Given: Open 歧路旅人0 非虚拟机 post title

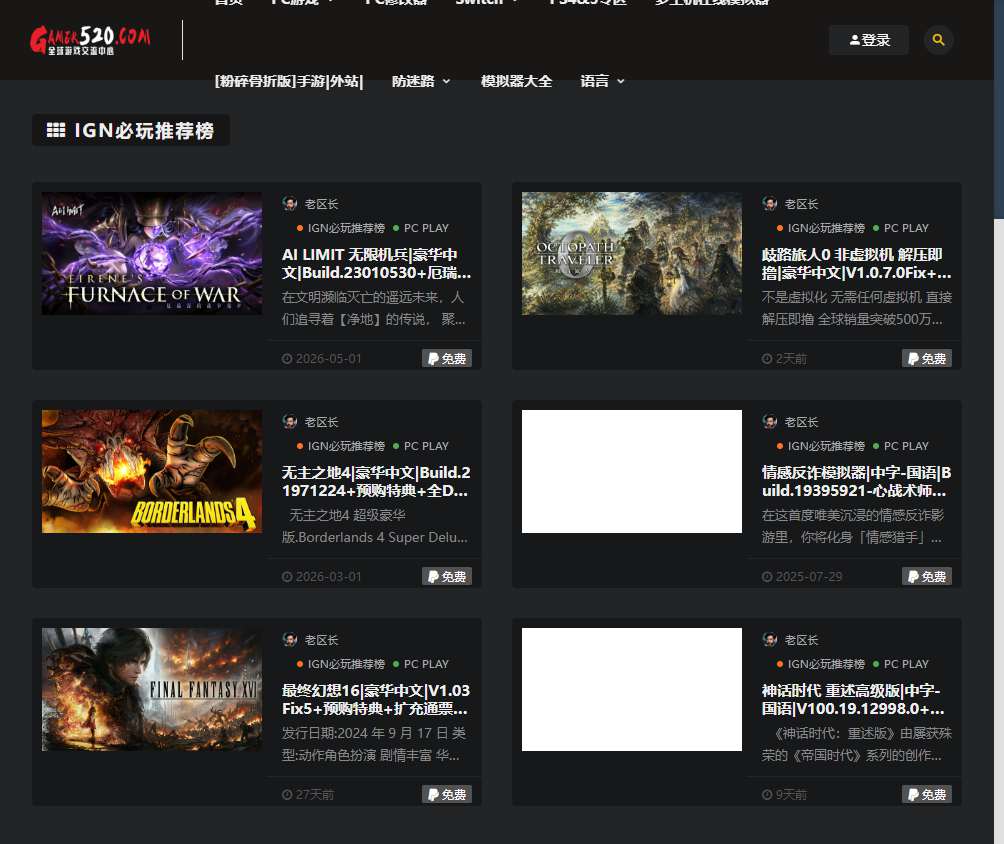Looking at the screenshot, I should 856,264.
